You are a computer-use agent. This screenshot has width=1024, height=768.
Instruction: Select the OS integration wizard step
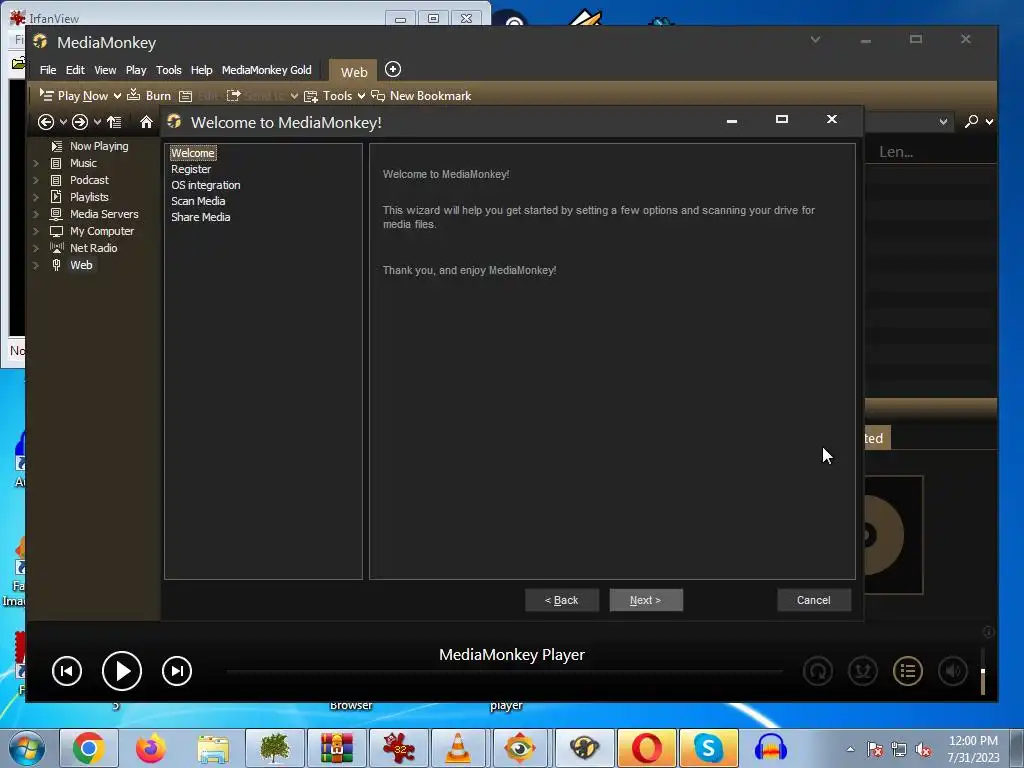206,185
